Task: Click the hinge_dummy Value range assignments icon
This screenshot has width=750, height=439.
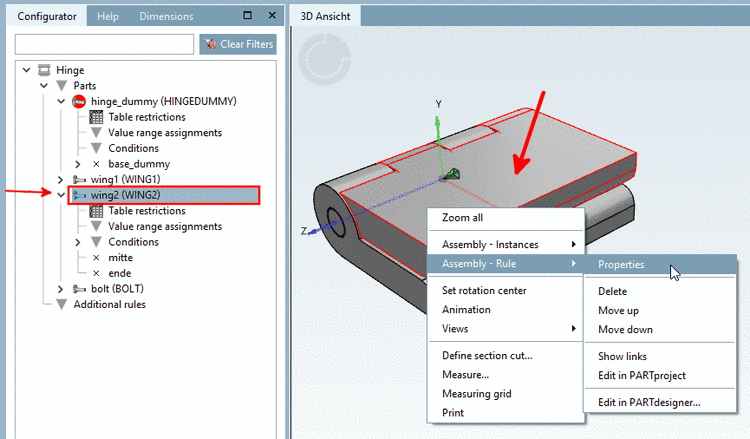Action: [x=96, y=132]
